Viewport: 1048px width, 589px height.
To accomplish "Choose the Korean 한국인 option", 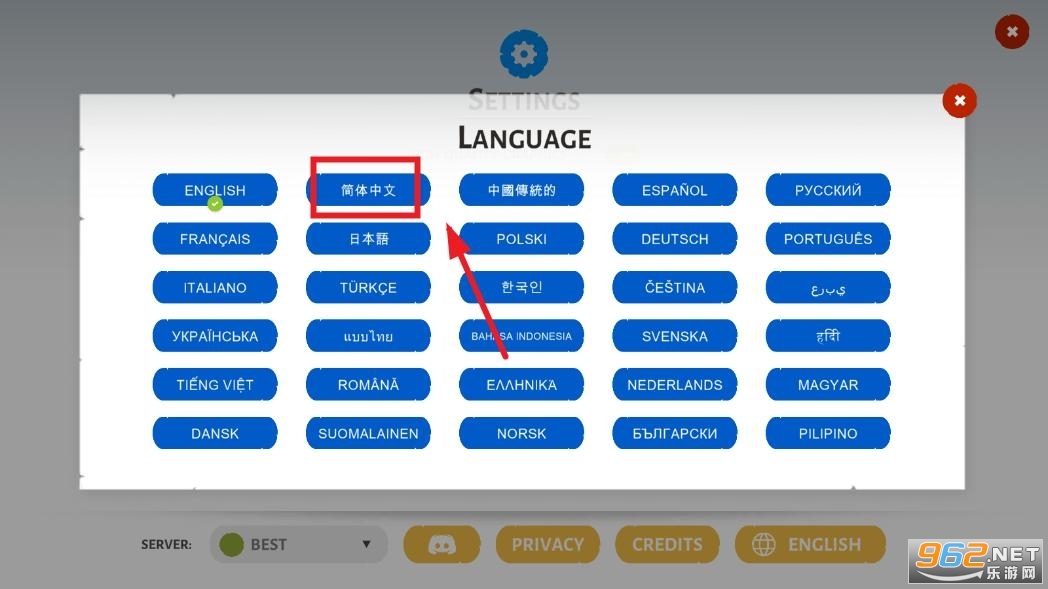I will 521,287.
